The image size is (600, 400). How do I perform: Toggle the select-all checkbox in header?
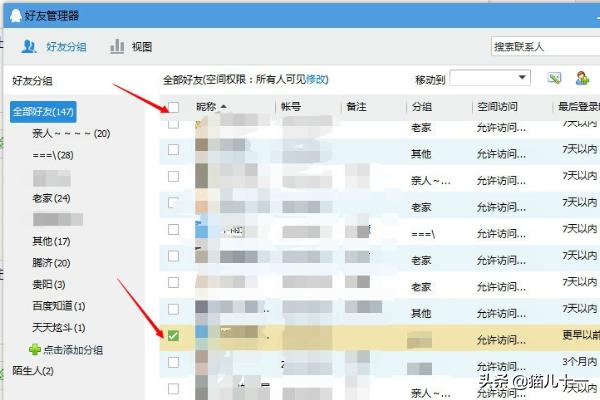[x=174, y=107]
